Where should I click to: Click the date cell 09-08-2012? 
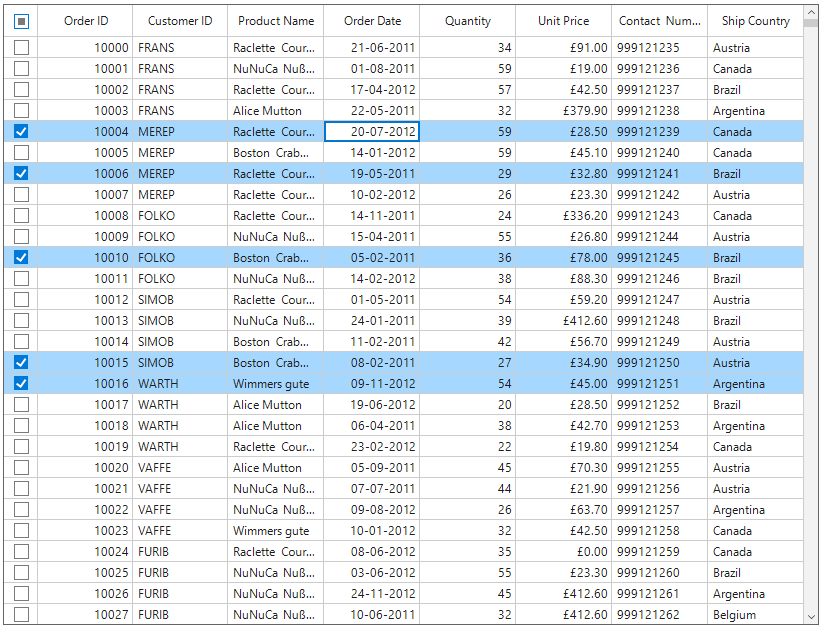[x=372, y=509]
